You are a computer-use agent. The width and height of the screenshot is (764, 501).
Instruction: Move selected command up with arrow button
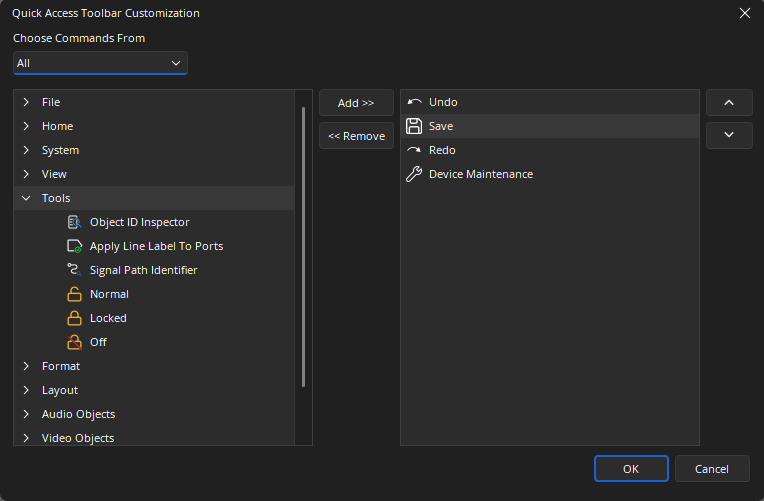pyautogui.click(x=729, y=103)
